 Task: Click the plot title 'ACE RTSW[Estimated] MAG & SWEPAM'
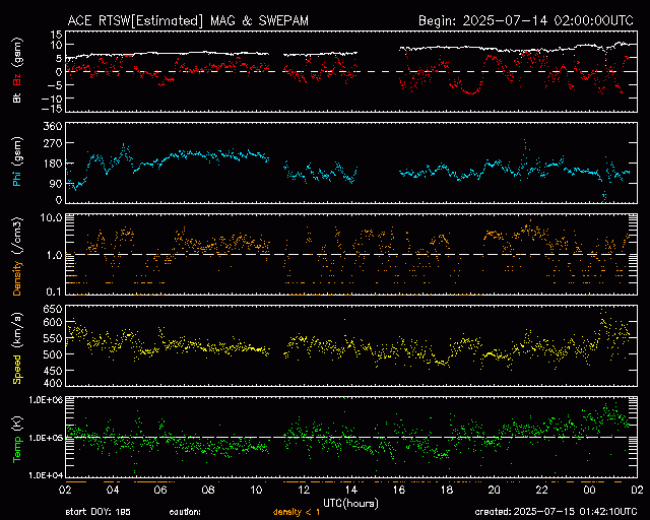coord(188,21)
